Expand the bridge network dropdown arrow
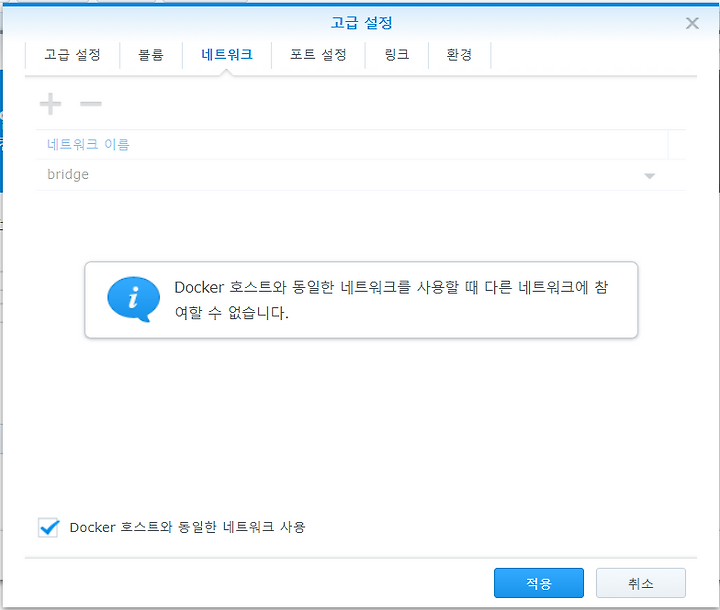This screenshot has width=720, height=610. pyautogui.click(x=649, y=176)
